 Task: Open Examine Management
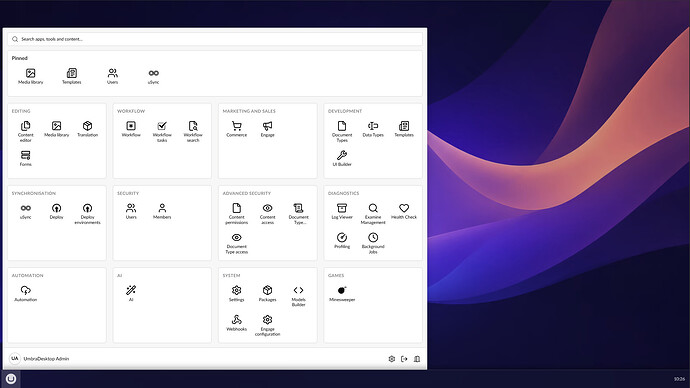point(373,214)
